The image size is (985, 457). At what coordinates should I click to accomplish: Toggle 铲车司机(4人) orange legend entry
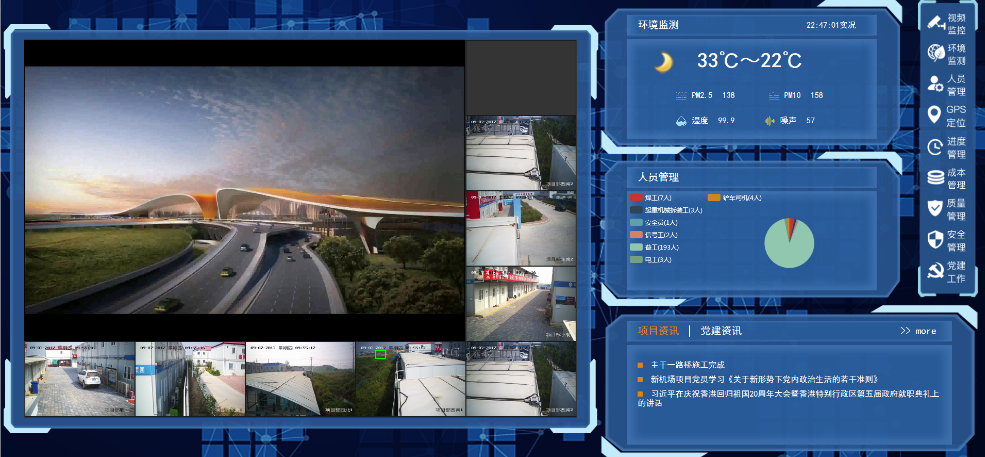[735, 198]
